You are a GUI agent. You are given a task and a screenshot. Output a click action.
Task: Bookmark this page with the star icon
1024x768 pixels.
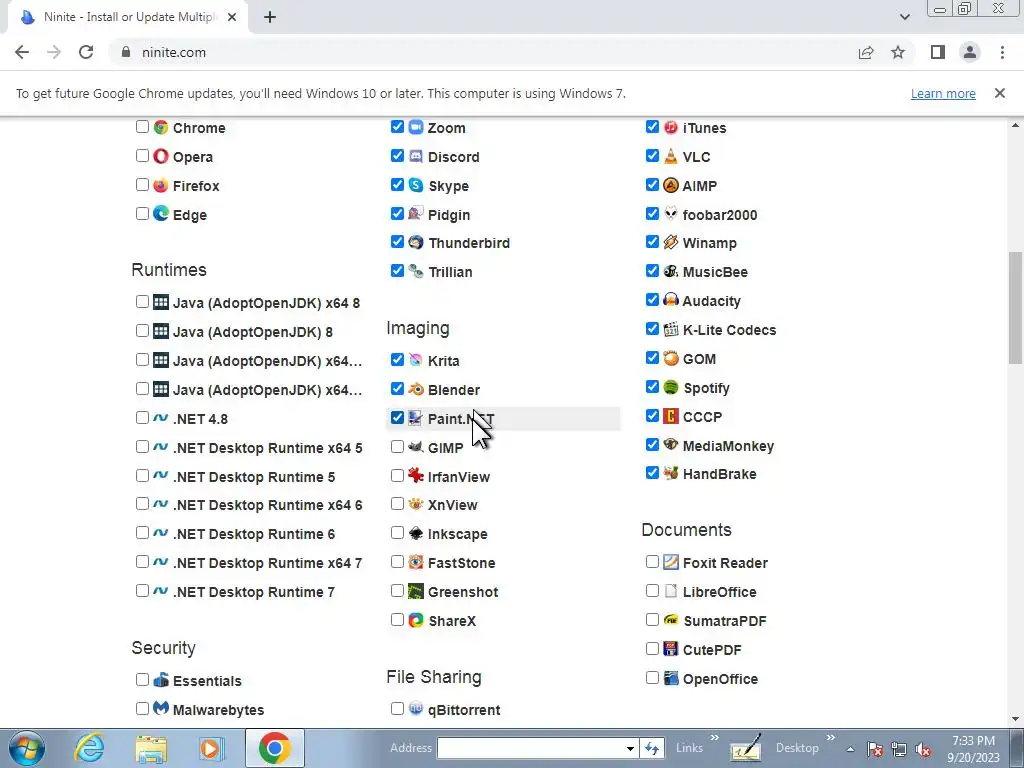[x=898, y=52]
